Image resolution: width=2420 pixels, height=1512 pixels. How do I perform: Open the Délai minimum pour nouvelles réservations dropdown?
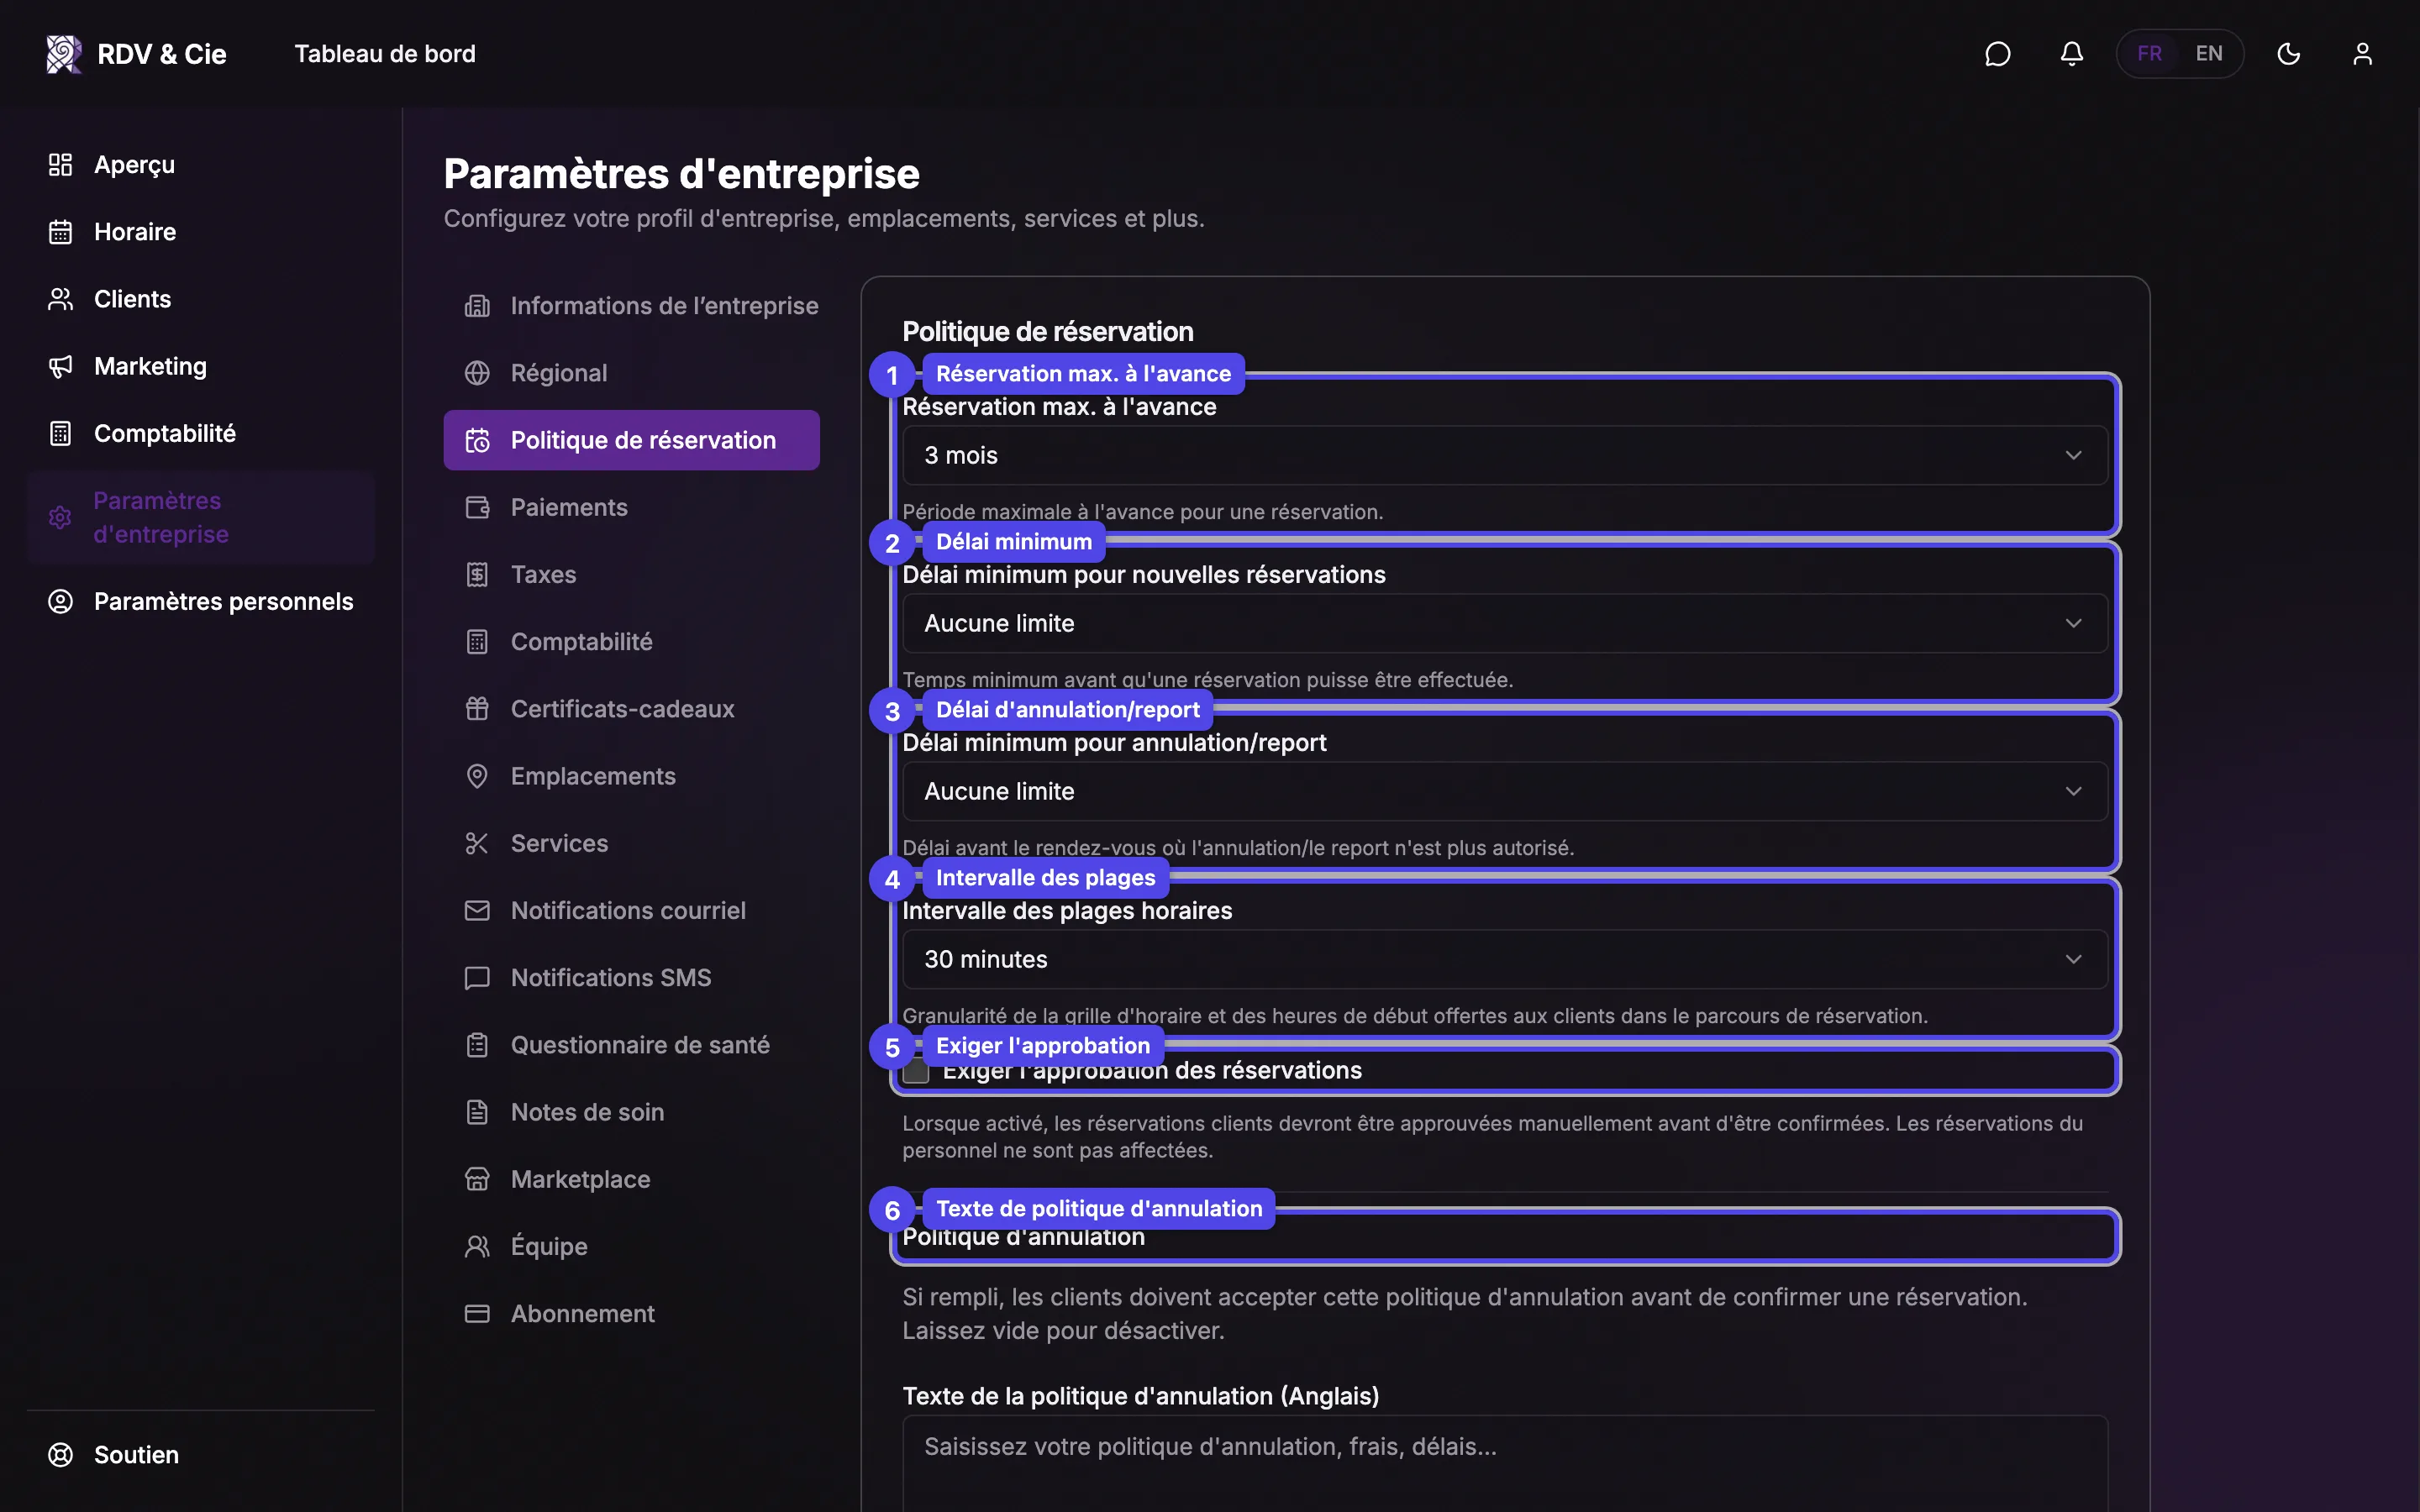[x=1505, y=624]
